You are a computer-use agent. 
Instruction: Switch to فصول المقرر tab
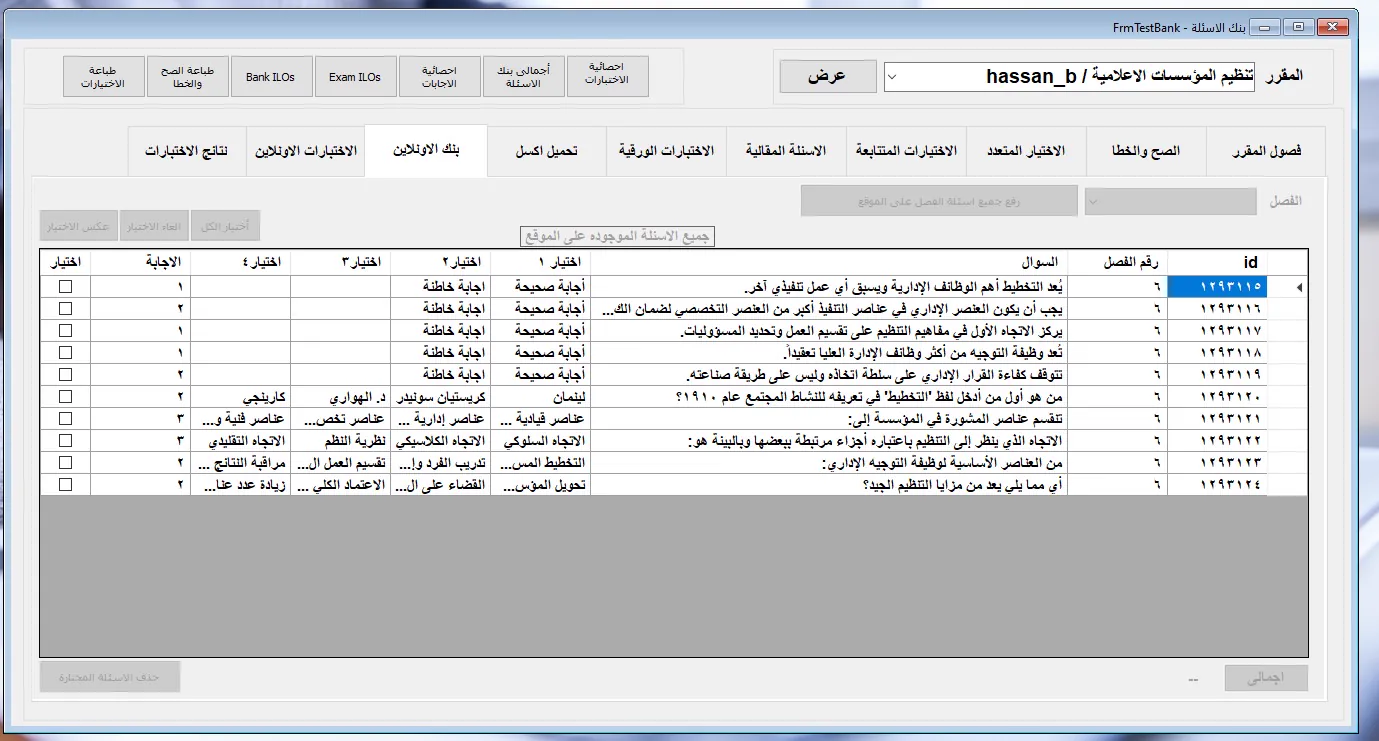click(1266, 152)
